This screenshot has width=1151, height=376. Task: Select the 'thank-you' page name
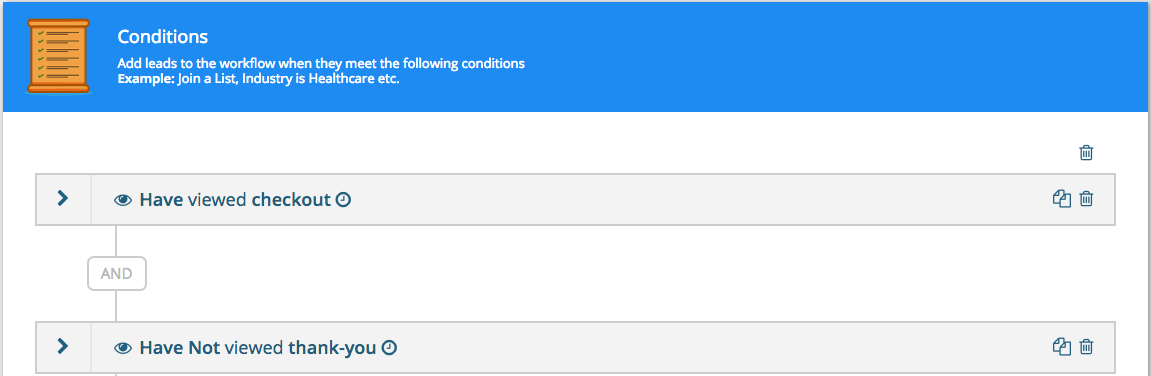coord(333,347)
